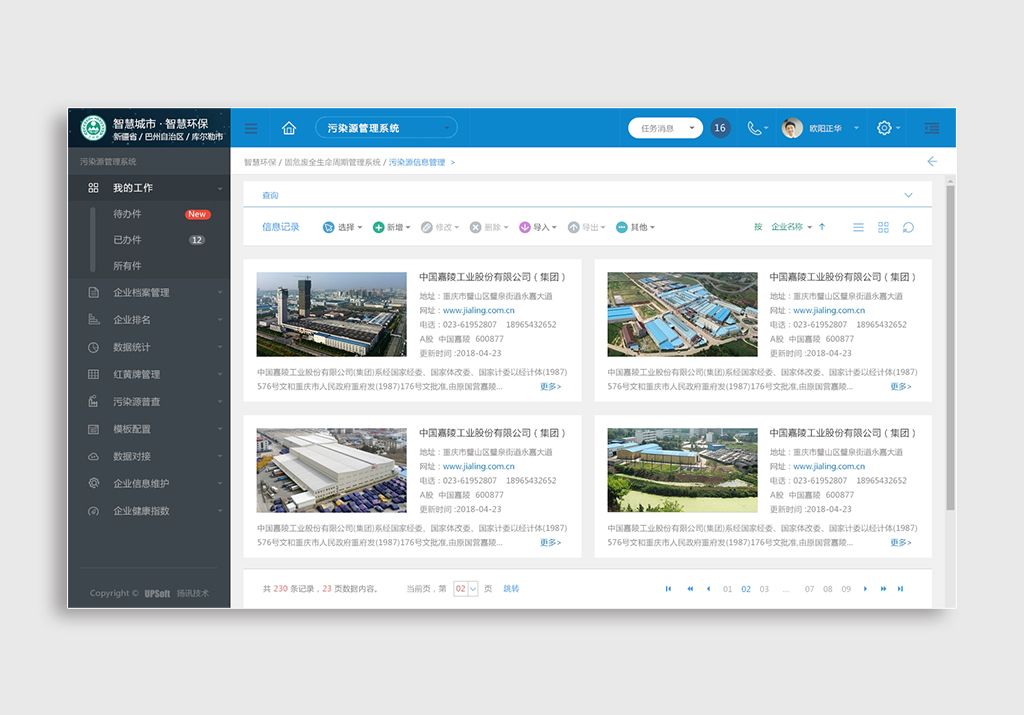1024x715 pixels.
Task: Click the 智慧环保 breadcrumb item
Action: pos(260,162)
